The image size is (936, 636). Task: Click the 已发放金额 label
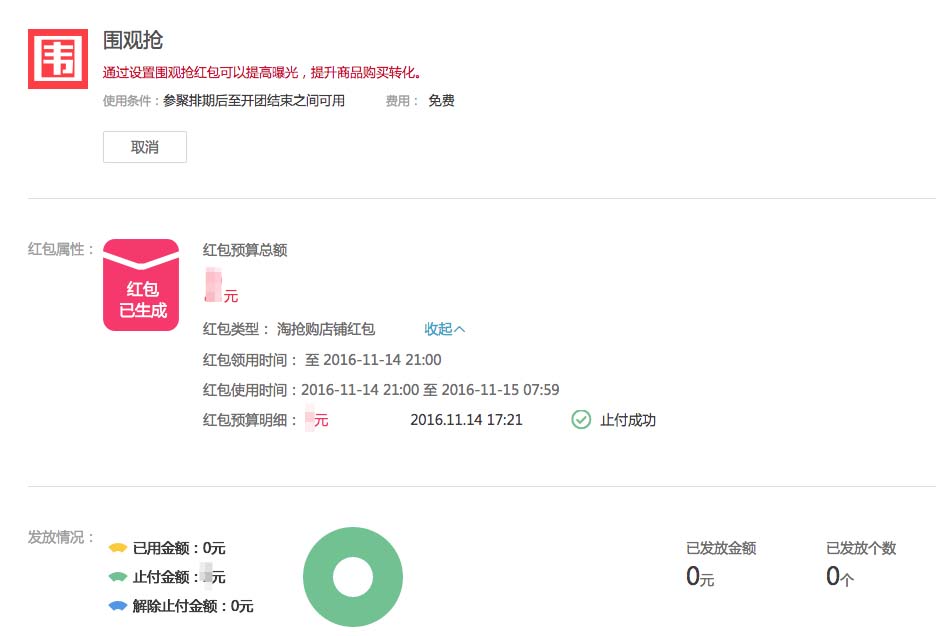coord(721,548)
